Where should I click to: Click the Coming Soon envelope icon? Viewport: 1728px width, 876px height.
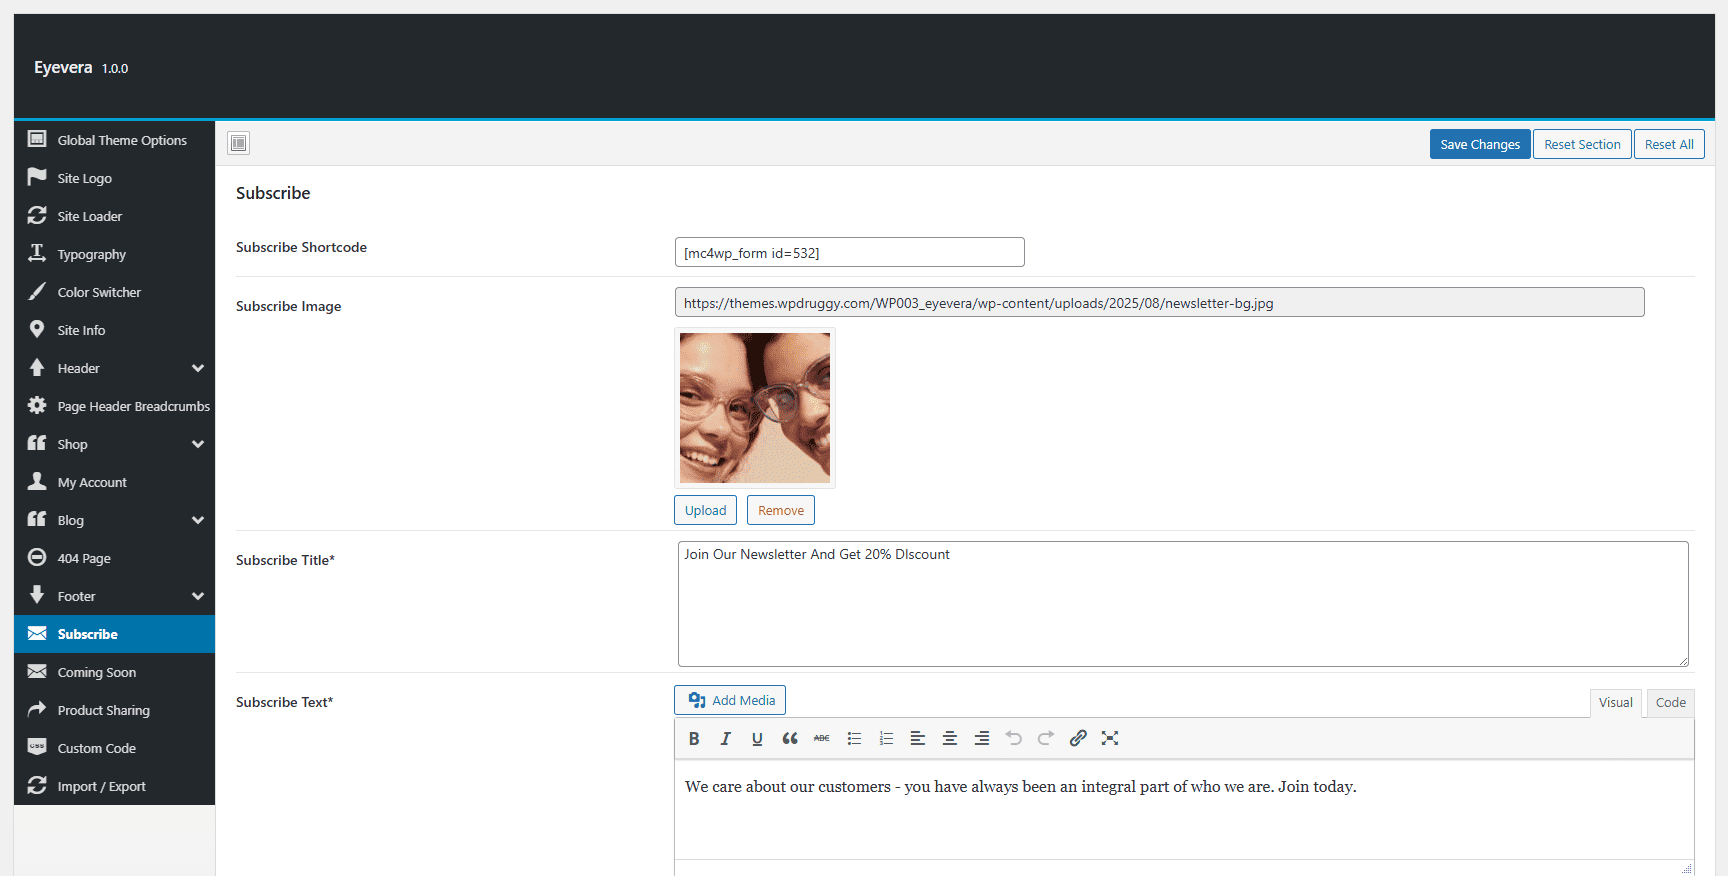click(37, 671)
